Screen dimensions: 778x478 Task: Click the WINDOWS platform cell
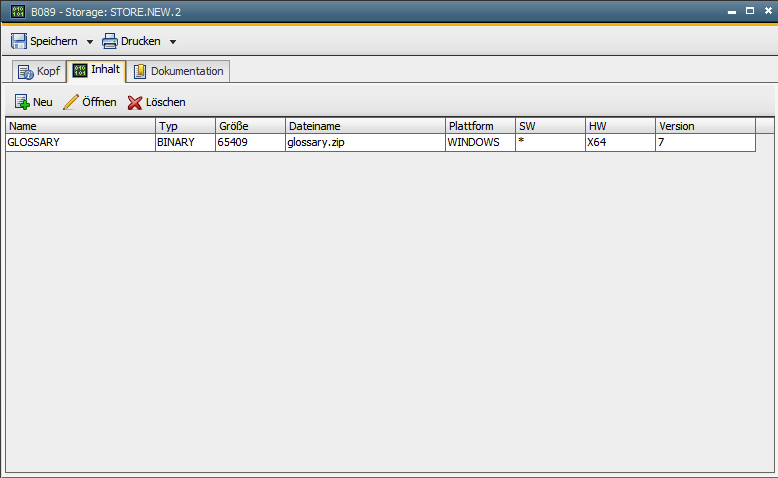pyautogui.click(x=480, y=142)
